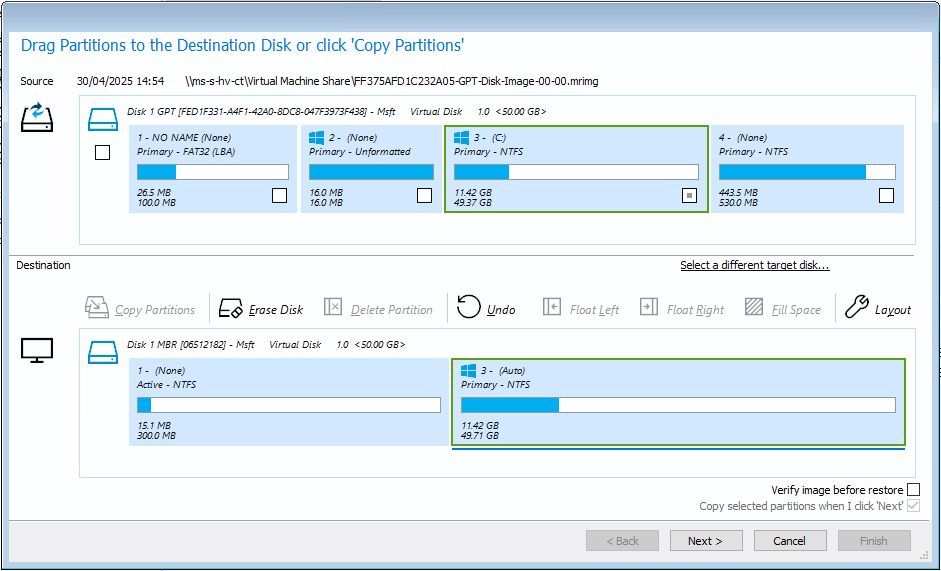Click the Copy Partitions icon

pyautogui.click(x=97, y=307)
